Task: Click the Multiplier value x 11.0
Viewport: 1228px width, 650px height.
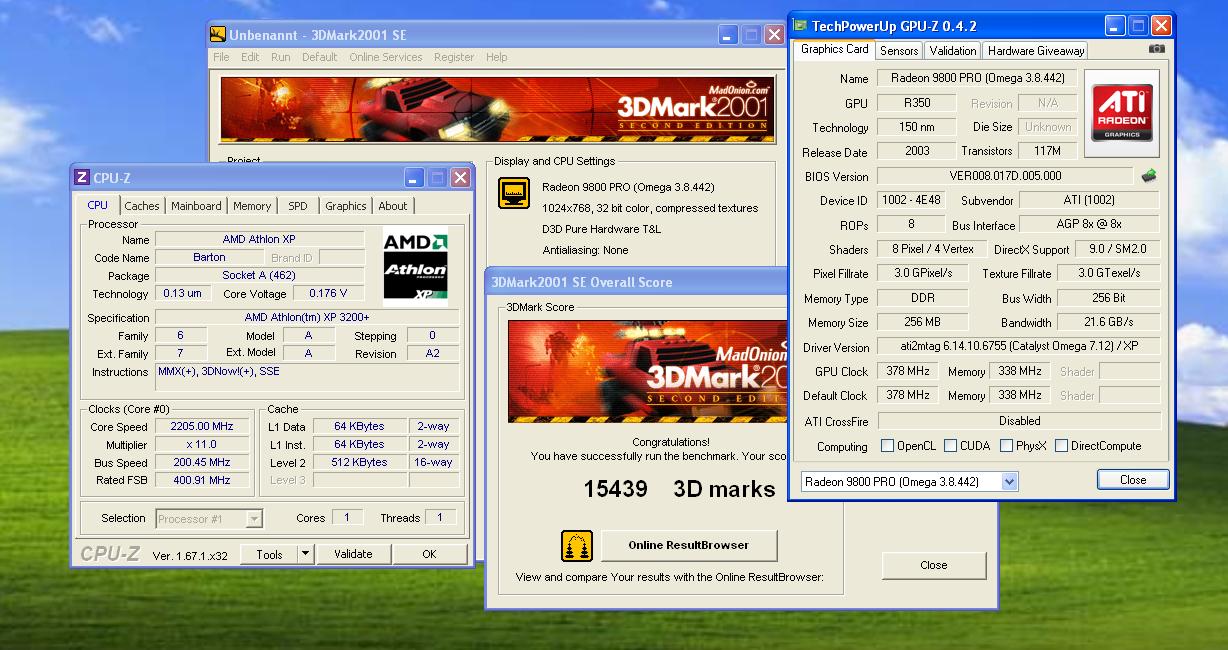Action: [x=202, y=445]
